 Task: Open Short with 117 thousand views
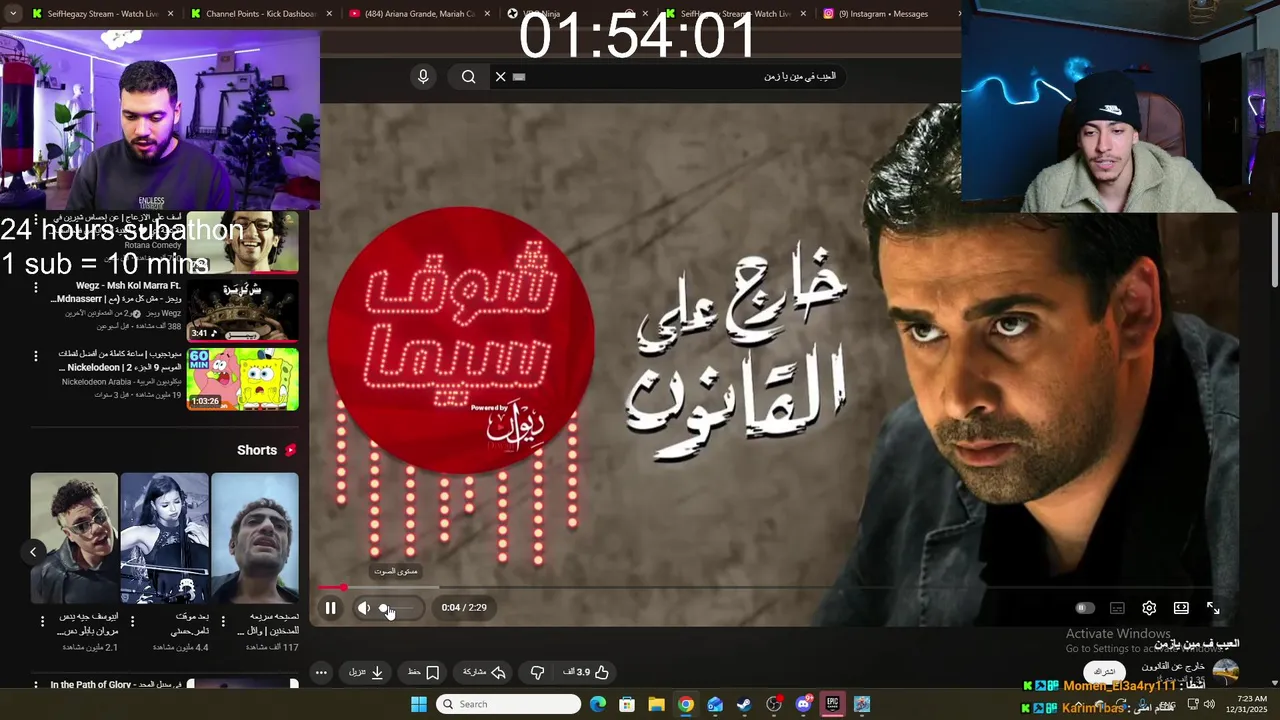pos(255,538)
